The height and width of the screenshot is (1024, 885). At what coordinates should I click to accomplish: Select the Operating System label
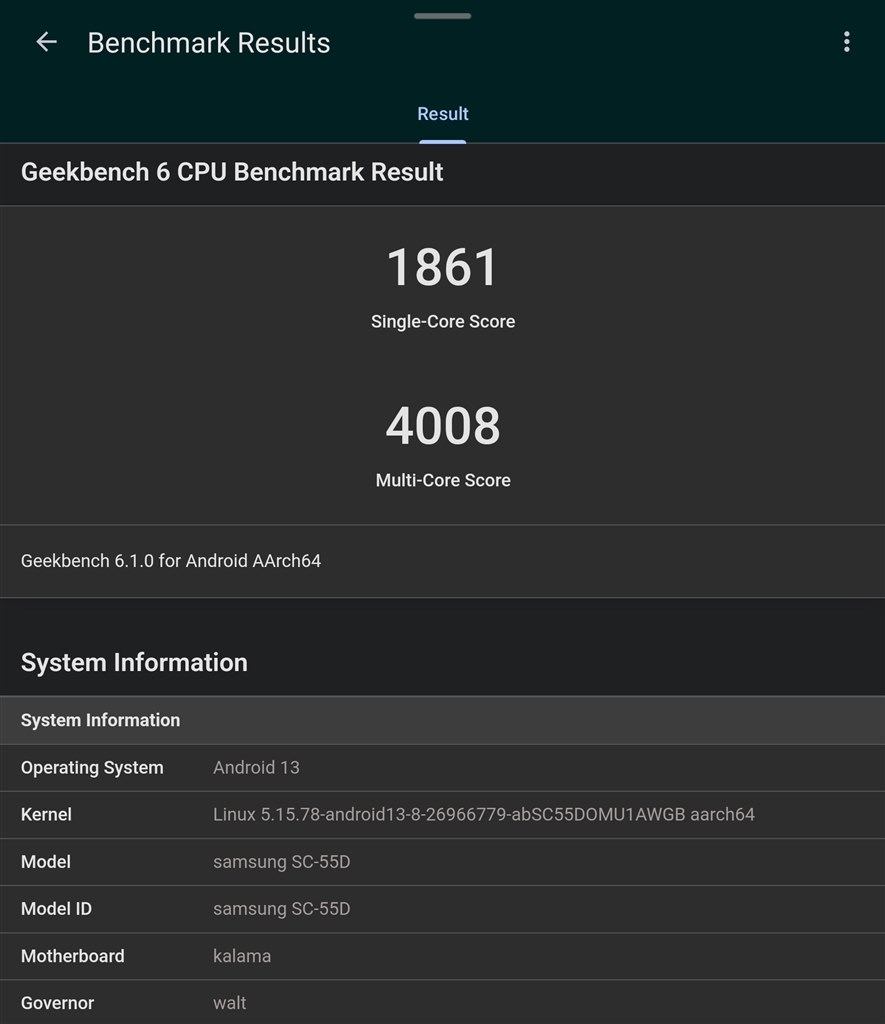(x=92, y=768)
